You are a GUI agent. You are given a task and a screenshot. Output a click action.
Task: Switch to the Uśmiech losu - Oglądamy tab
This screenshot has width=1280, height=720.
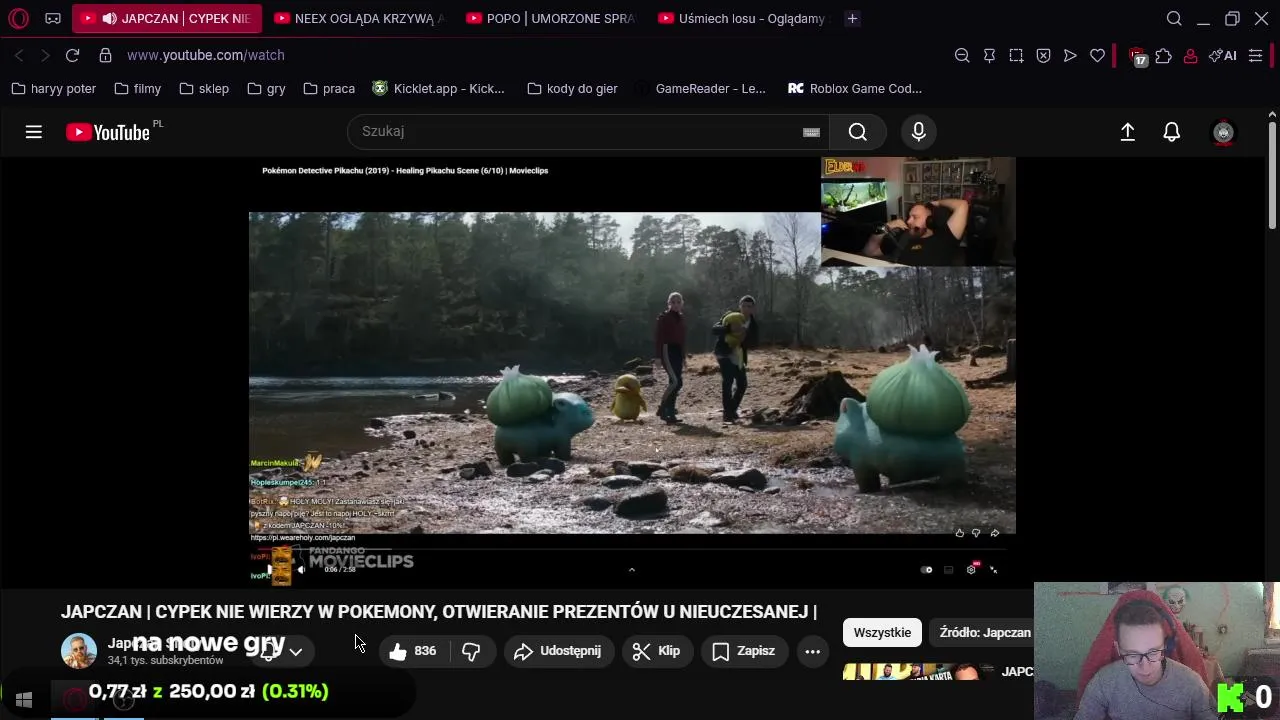click(742, 18)
